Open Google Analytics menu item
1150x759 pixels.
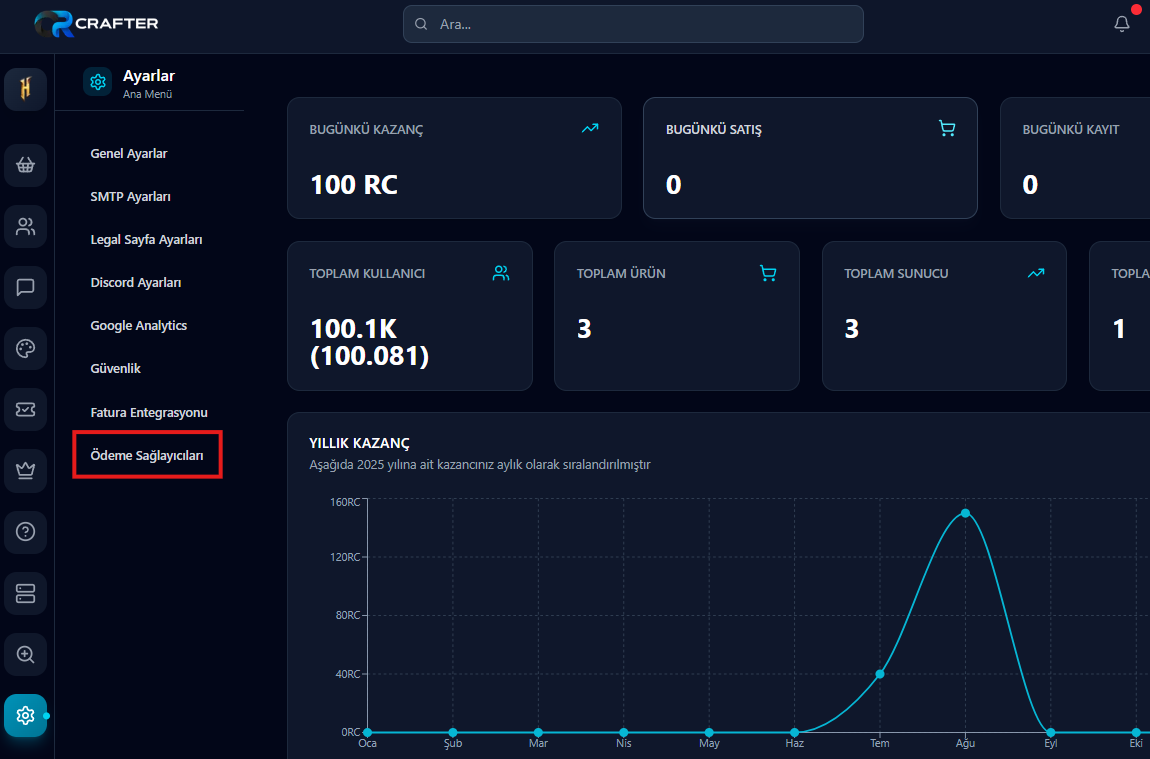pyautogui.click(x=139, y=326)
